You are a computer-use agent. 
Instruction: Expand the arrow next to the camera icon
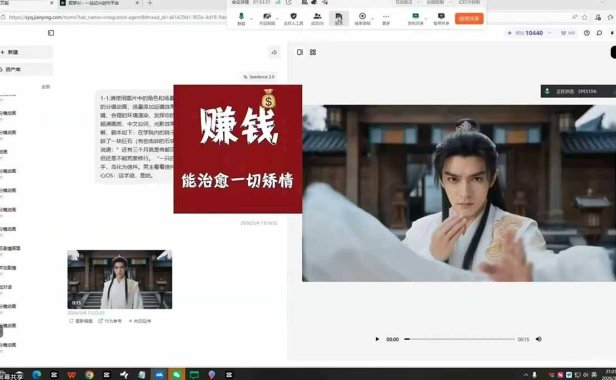pos(278,18)
